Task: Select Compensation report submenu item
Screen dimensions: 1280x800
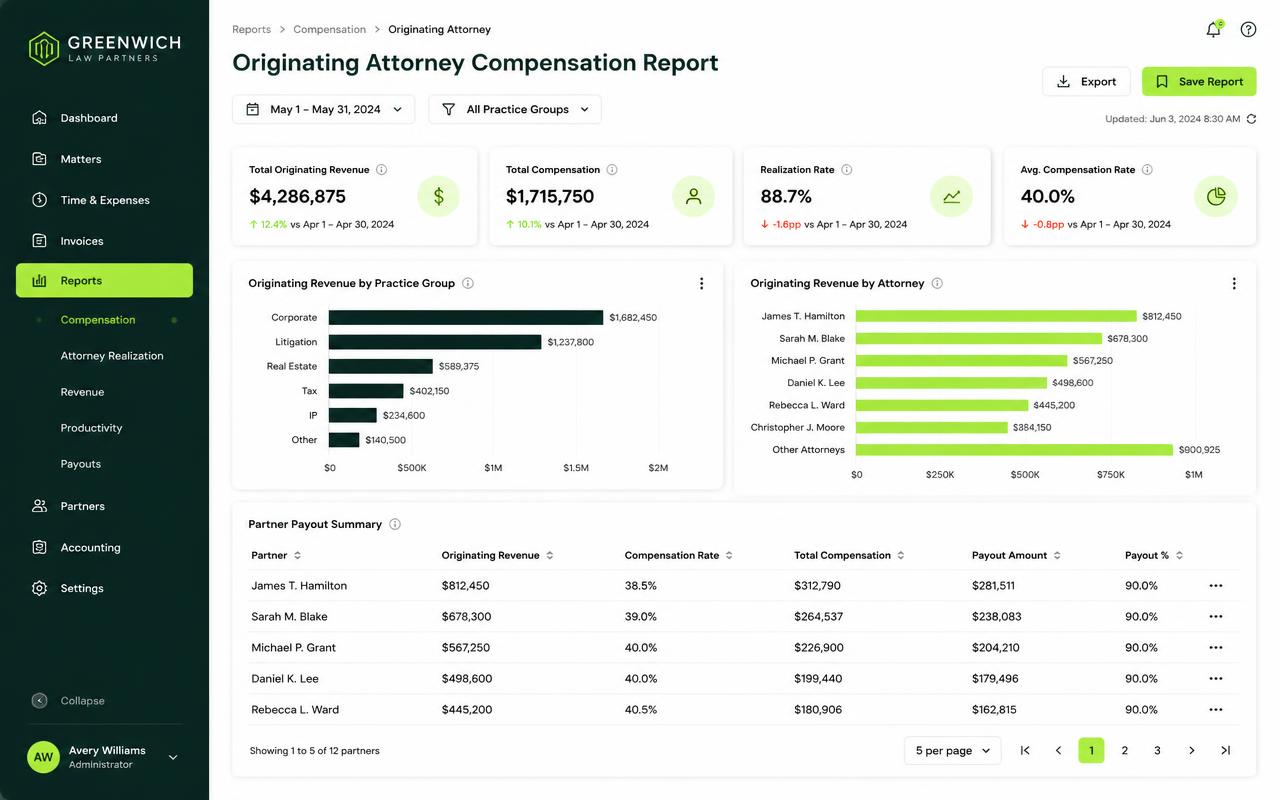Action: click(x=98, y=320)
